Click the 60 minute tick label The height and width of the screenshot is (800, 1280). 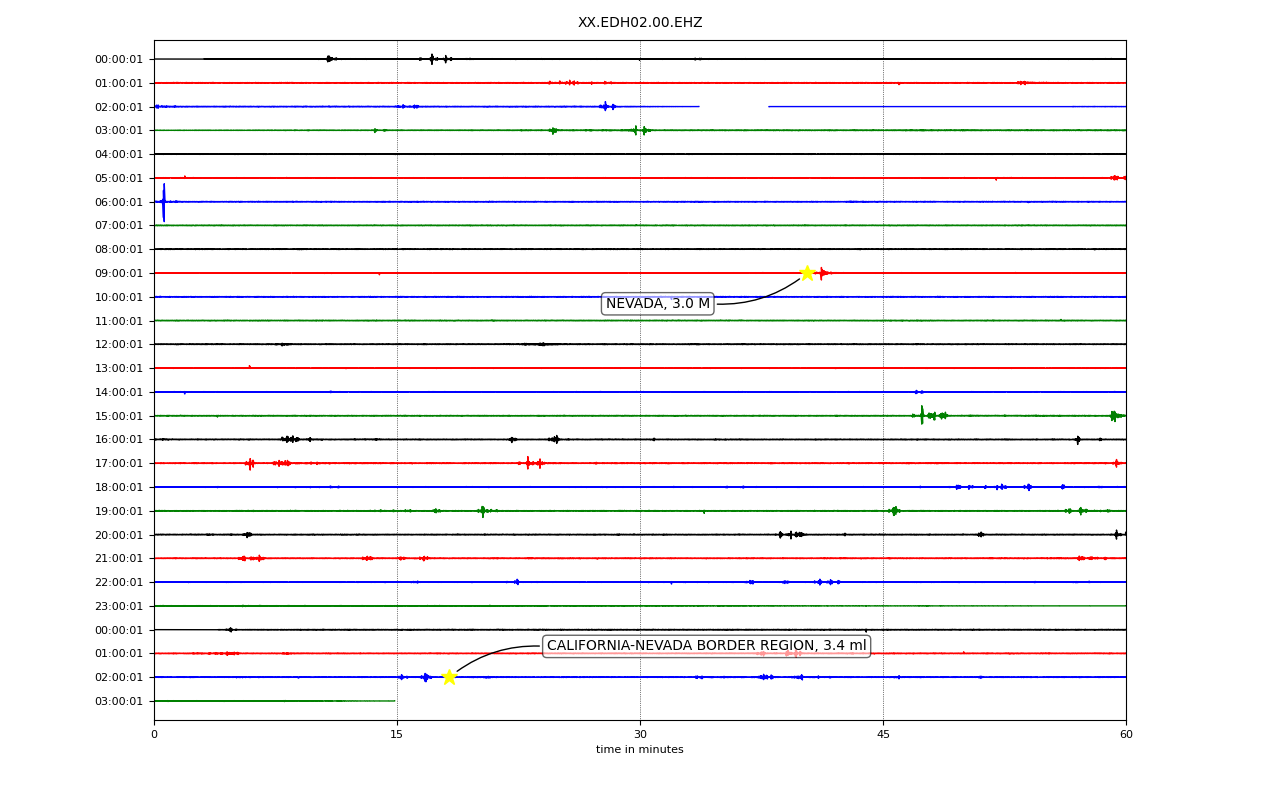pos(1126,735)
